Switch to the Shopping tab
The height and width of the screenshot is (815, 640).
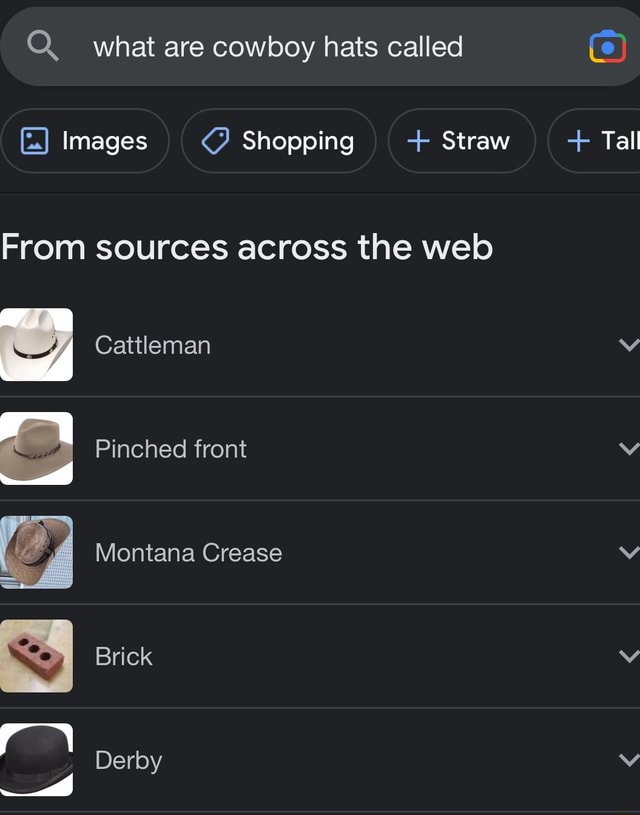coord(278,141)
